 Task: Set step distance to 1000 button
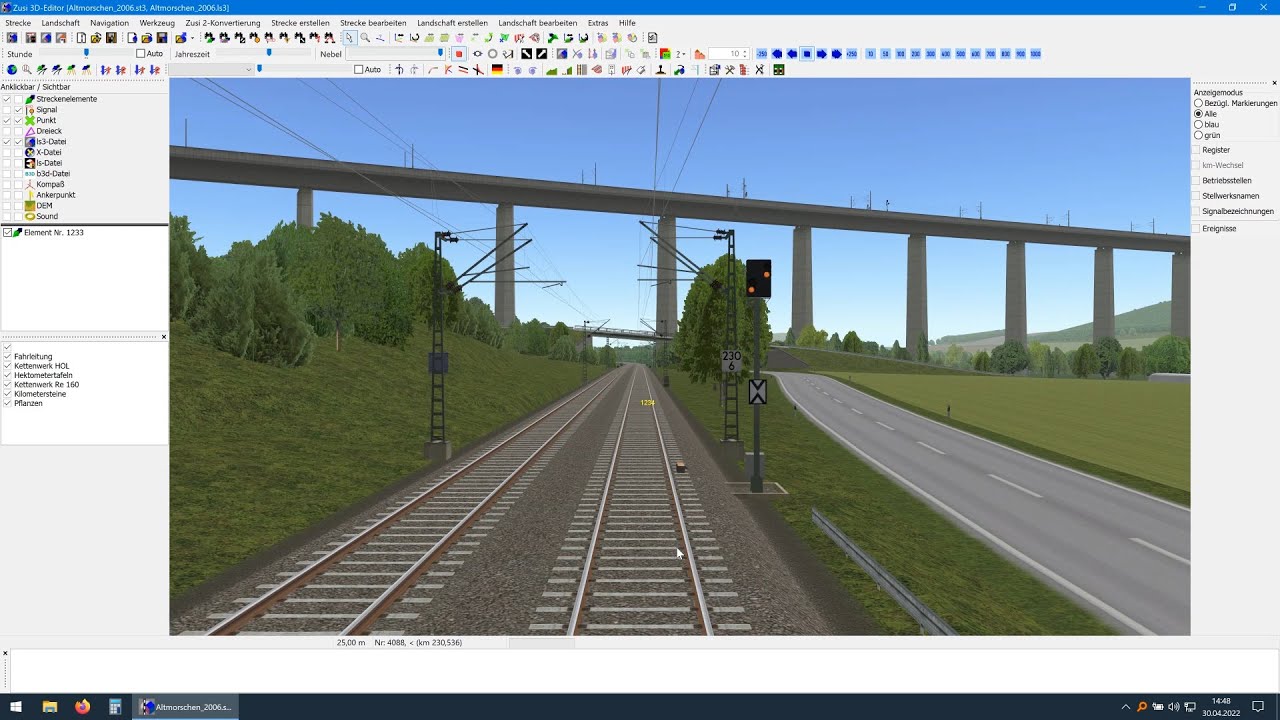(x=1035, y=54)
